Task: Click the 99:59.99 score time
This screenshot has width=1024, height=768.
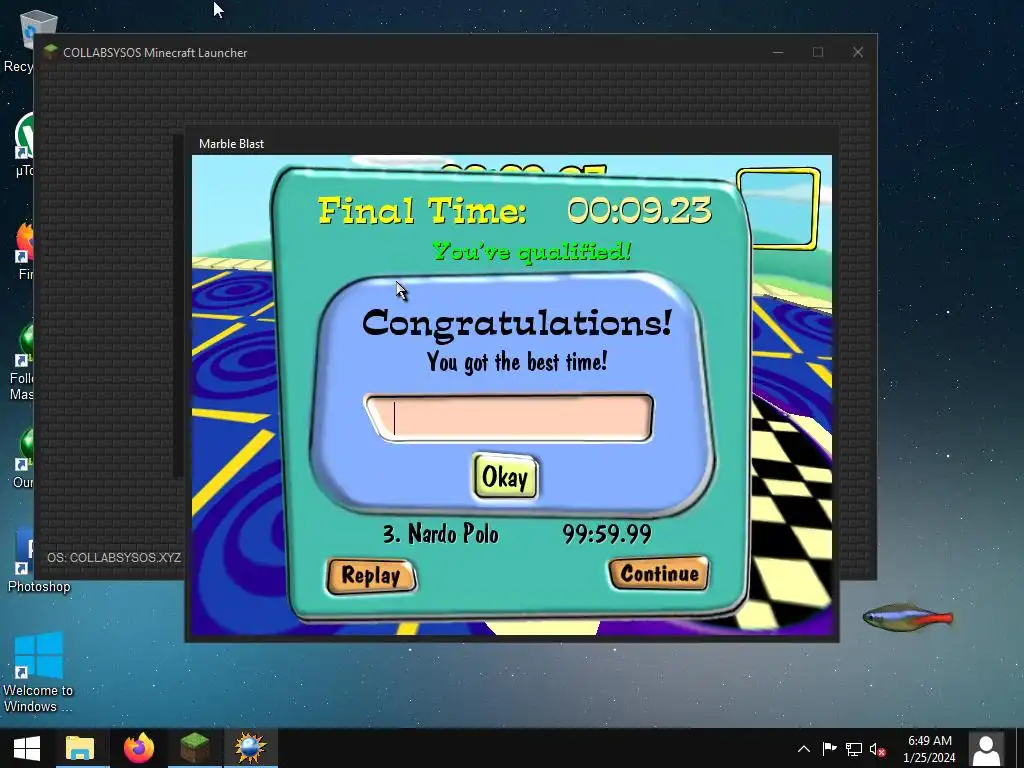Action: coord(607,534)
